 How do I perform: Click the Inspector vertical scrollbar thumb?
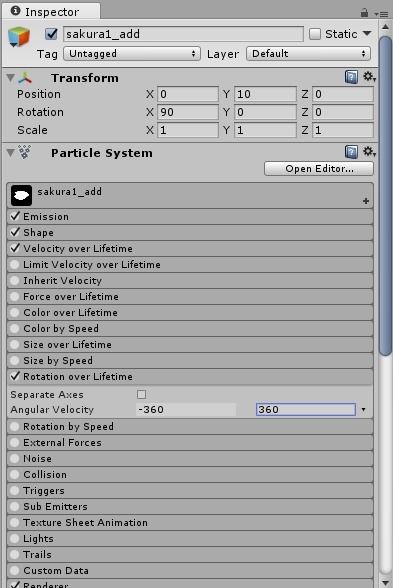(386, 195)
